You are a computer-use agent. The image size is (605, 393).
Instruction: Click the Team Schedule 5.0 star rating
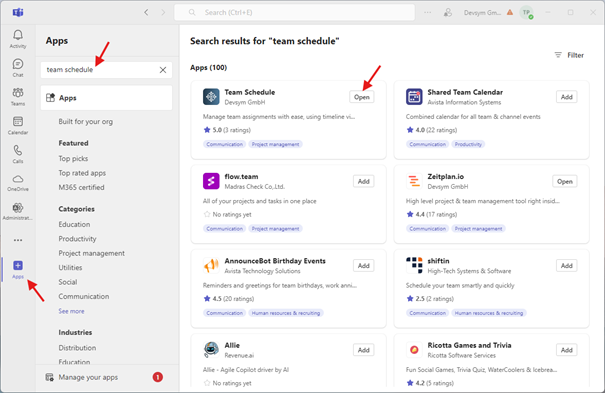tap(227, 130)
